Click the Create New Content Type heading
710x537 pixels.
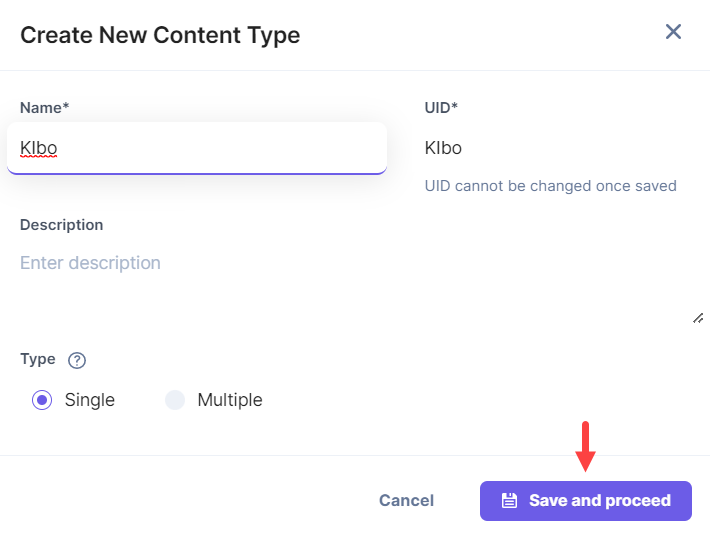point(160,35)
